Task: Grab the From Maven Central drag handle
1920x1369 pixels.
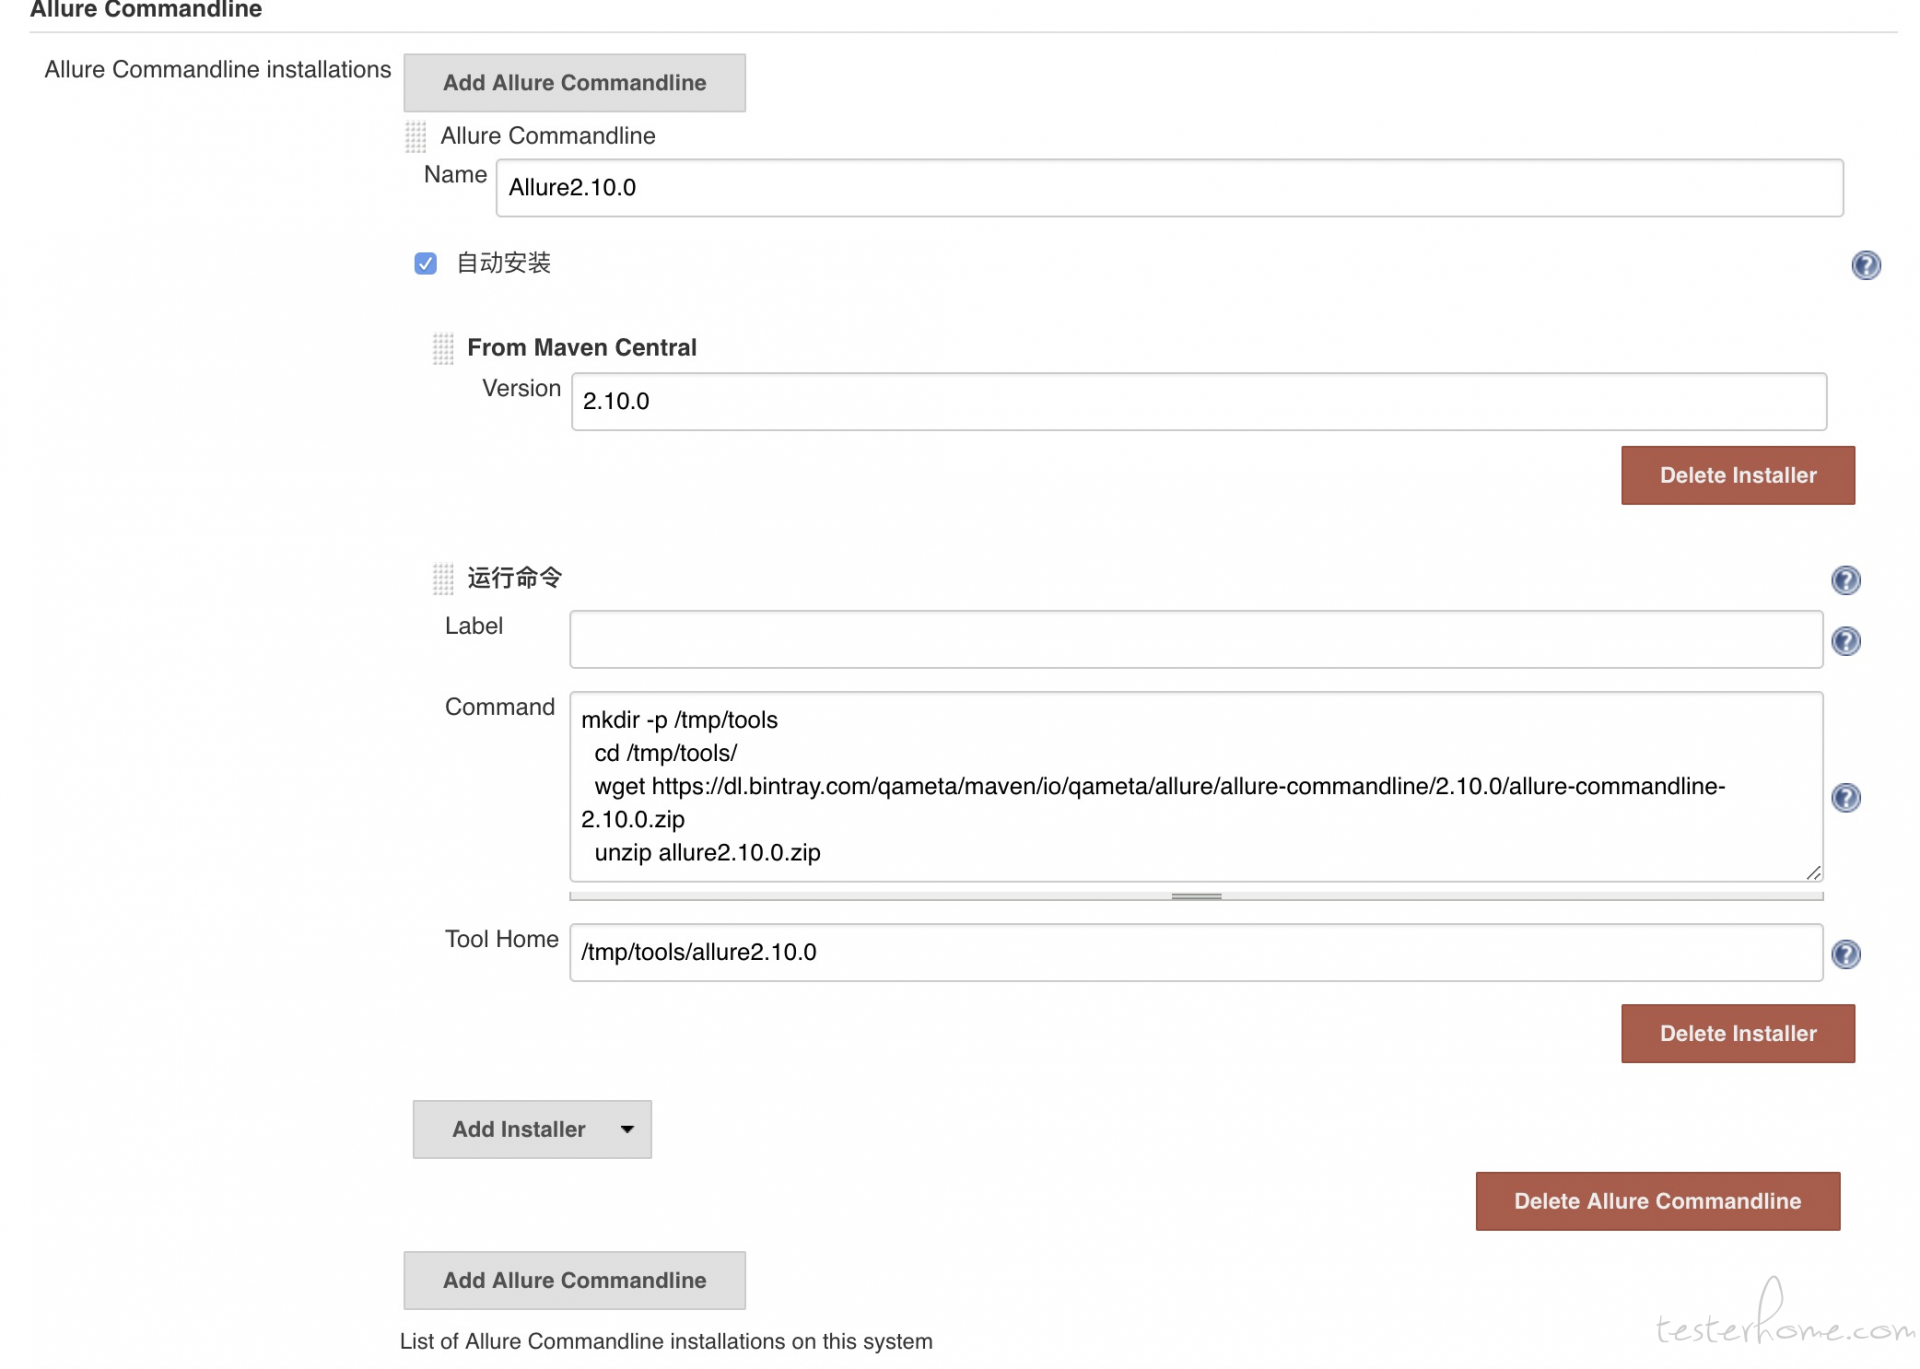Action: tap(443, 348)
